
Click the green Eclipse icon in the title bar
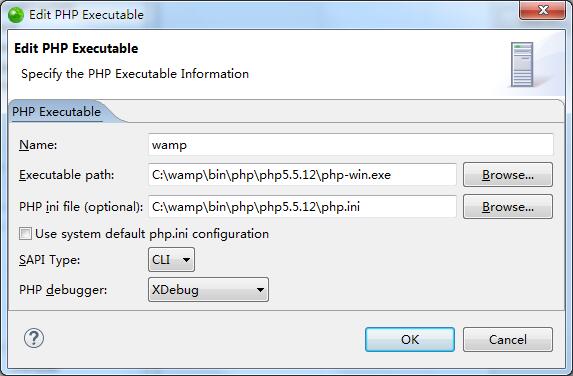(x=16, y=15)
